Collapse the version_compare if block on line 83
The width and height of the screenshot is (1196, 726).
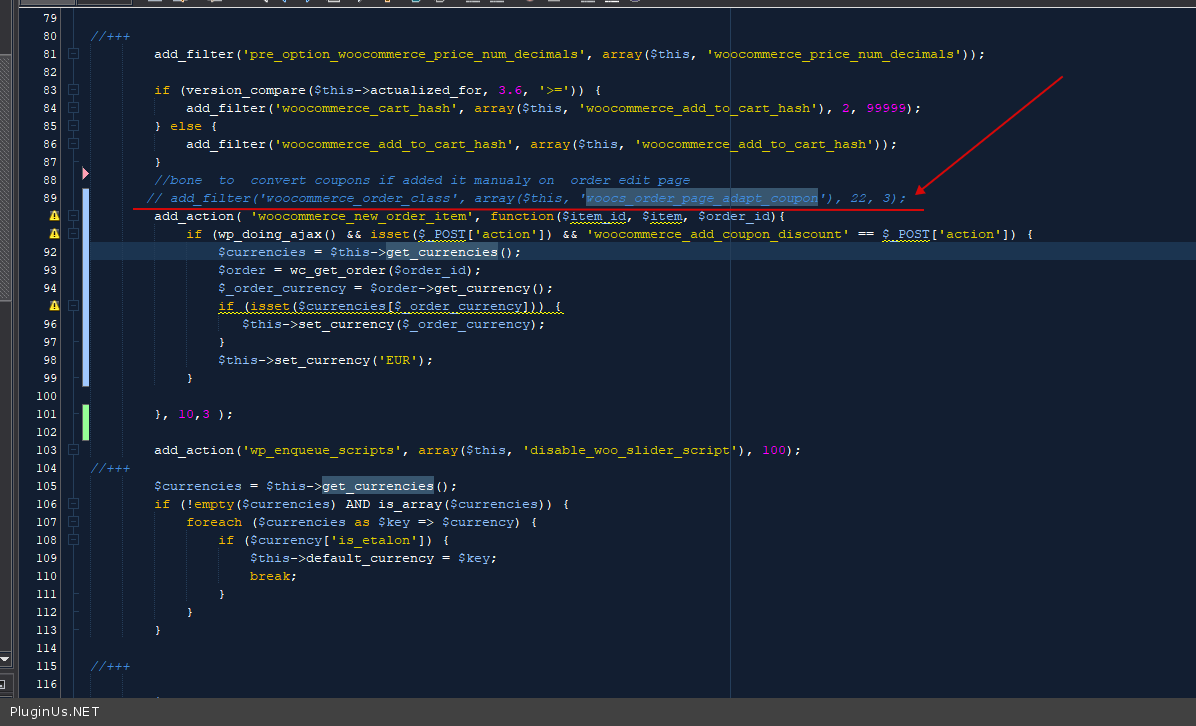pos(73,90)
